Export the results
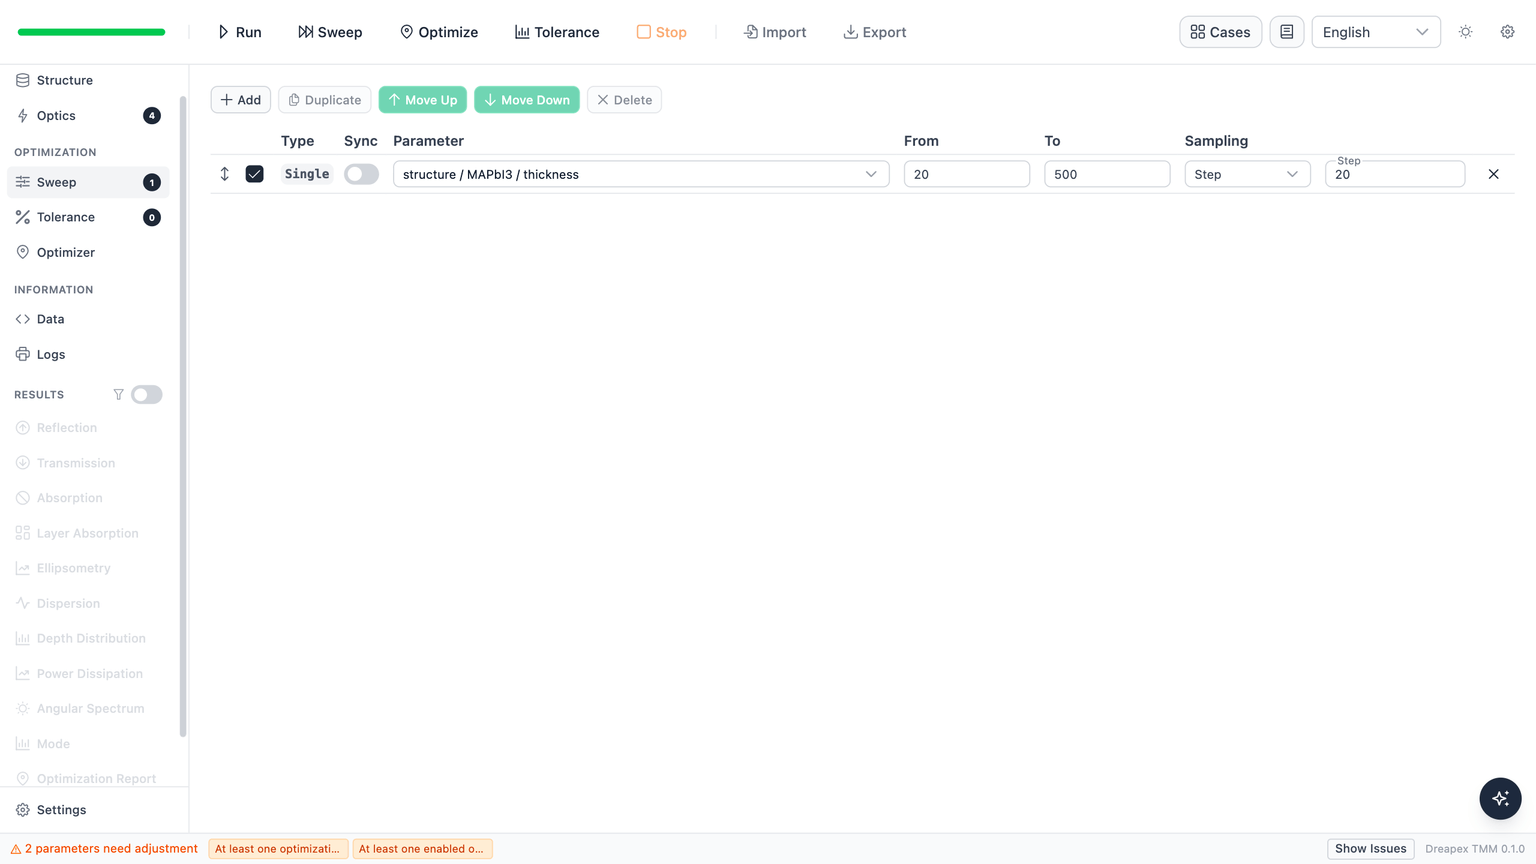 875,32
